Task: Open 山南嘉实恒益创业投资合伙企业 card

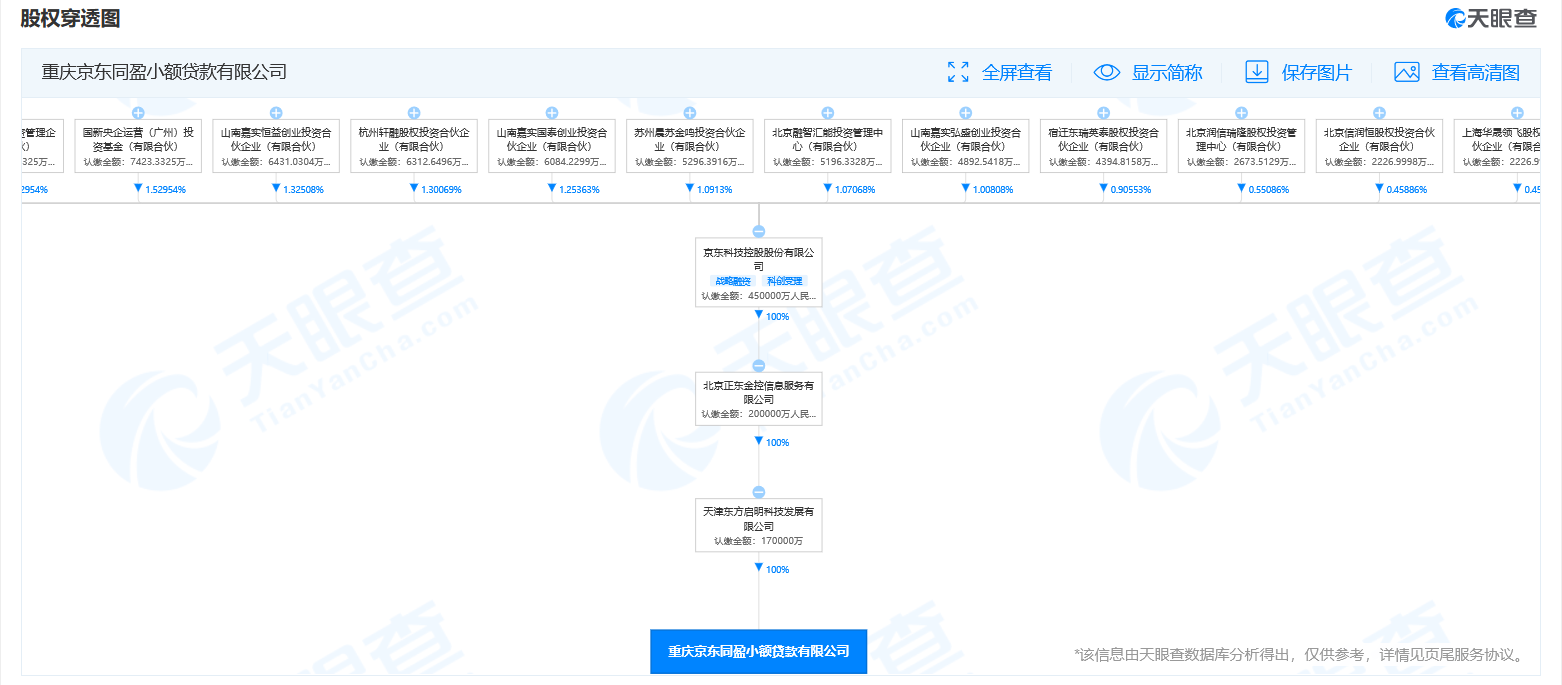Action: click(x=276, y=146)
